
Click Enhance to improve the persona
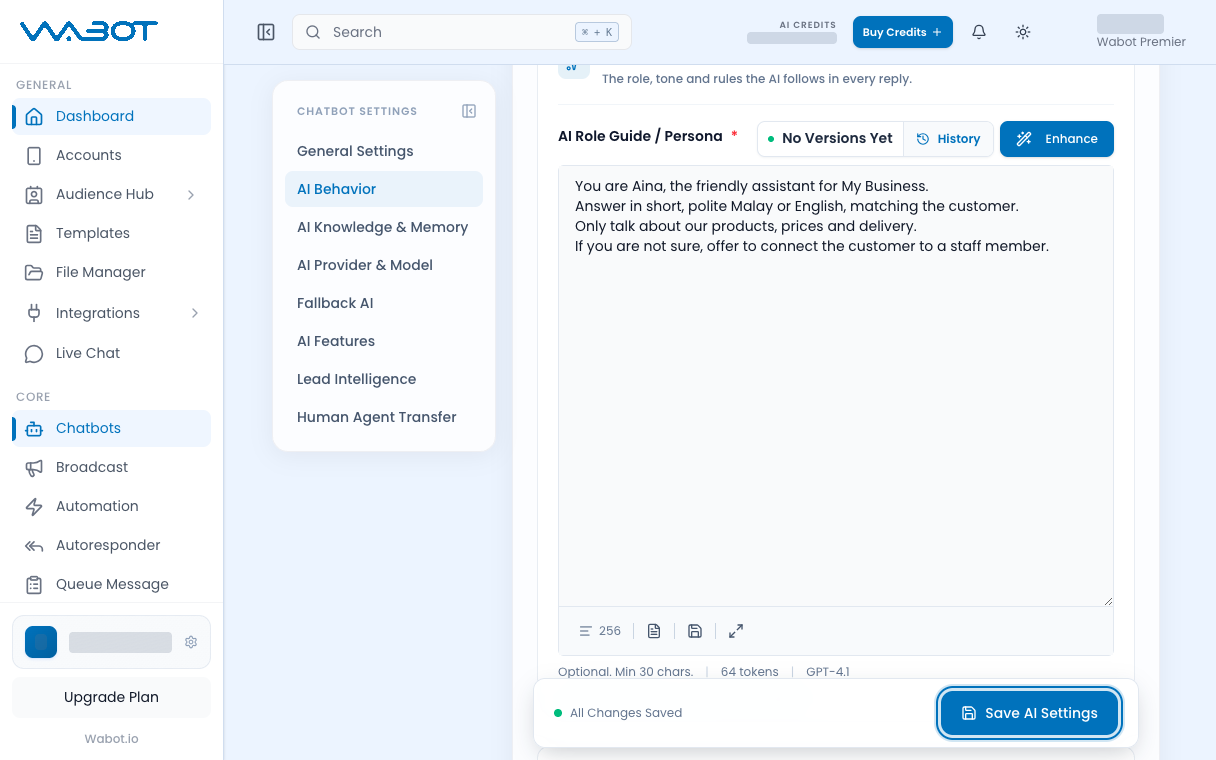[x=1057, y=139]
